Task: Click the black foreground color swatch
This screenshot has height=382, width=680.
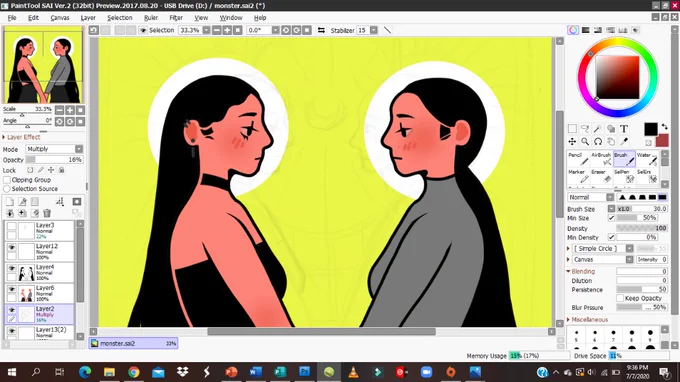Action: [651, 129]
